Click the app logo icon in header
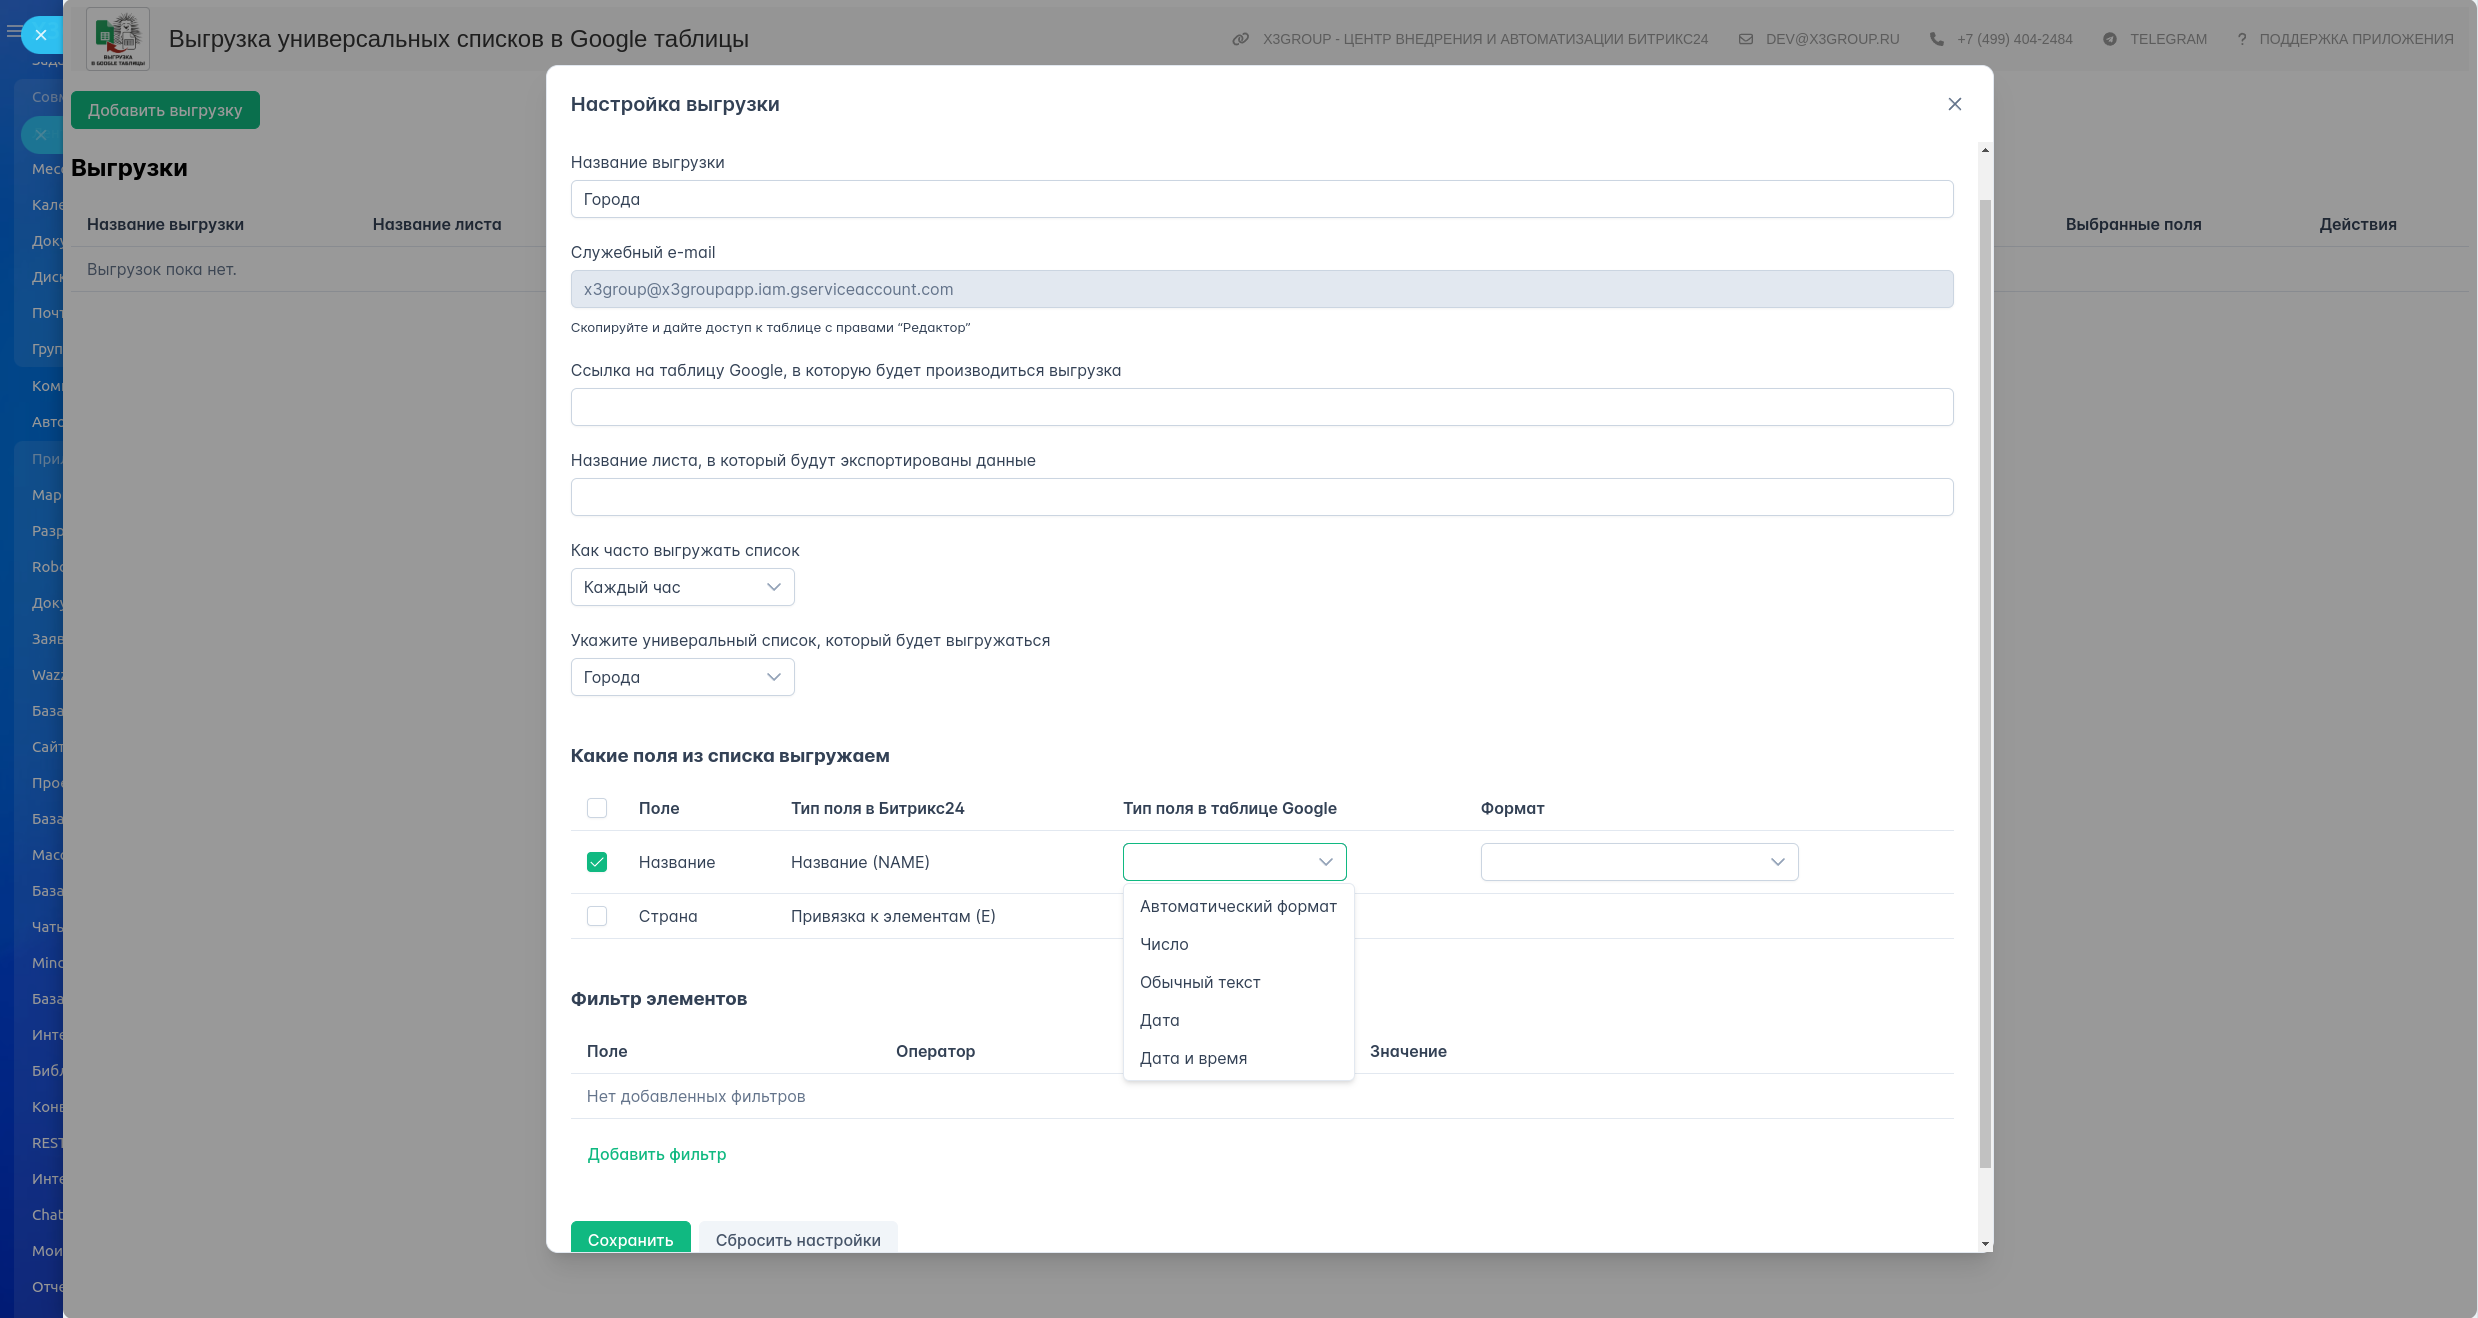2478x1318 pixels. [118, 39]
